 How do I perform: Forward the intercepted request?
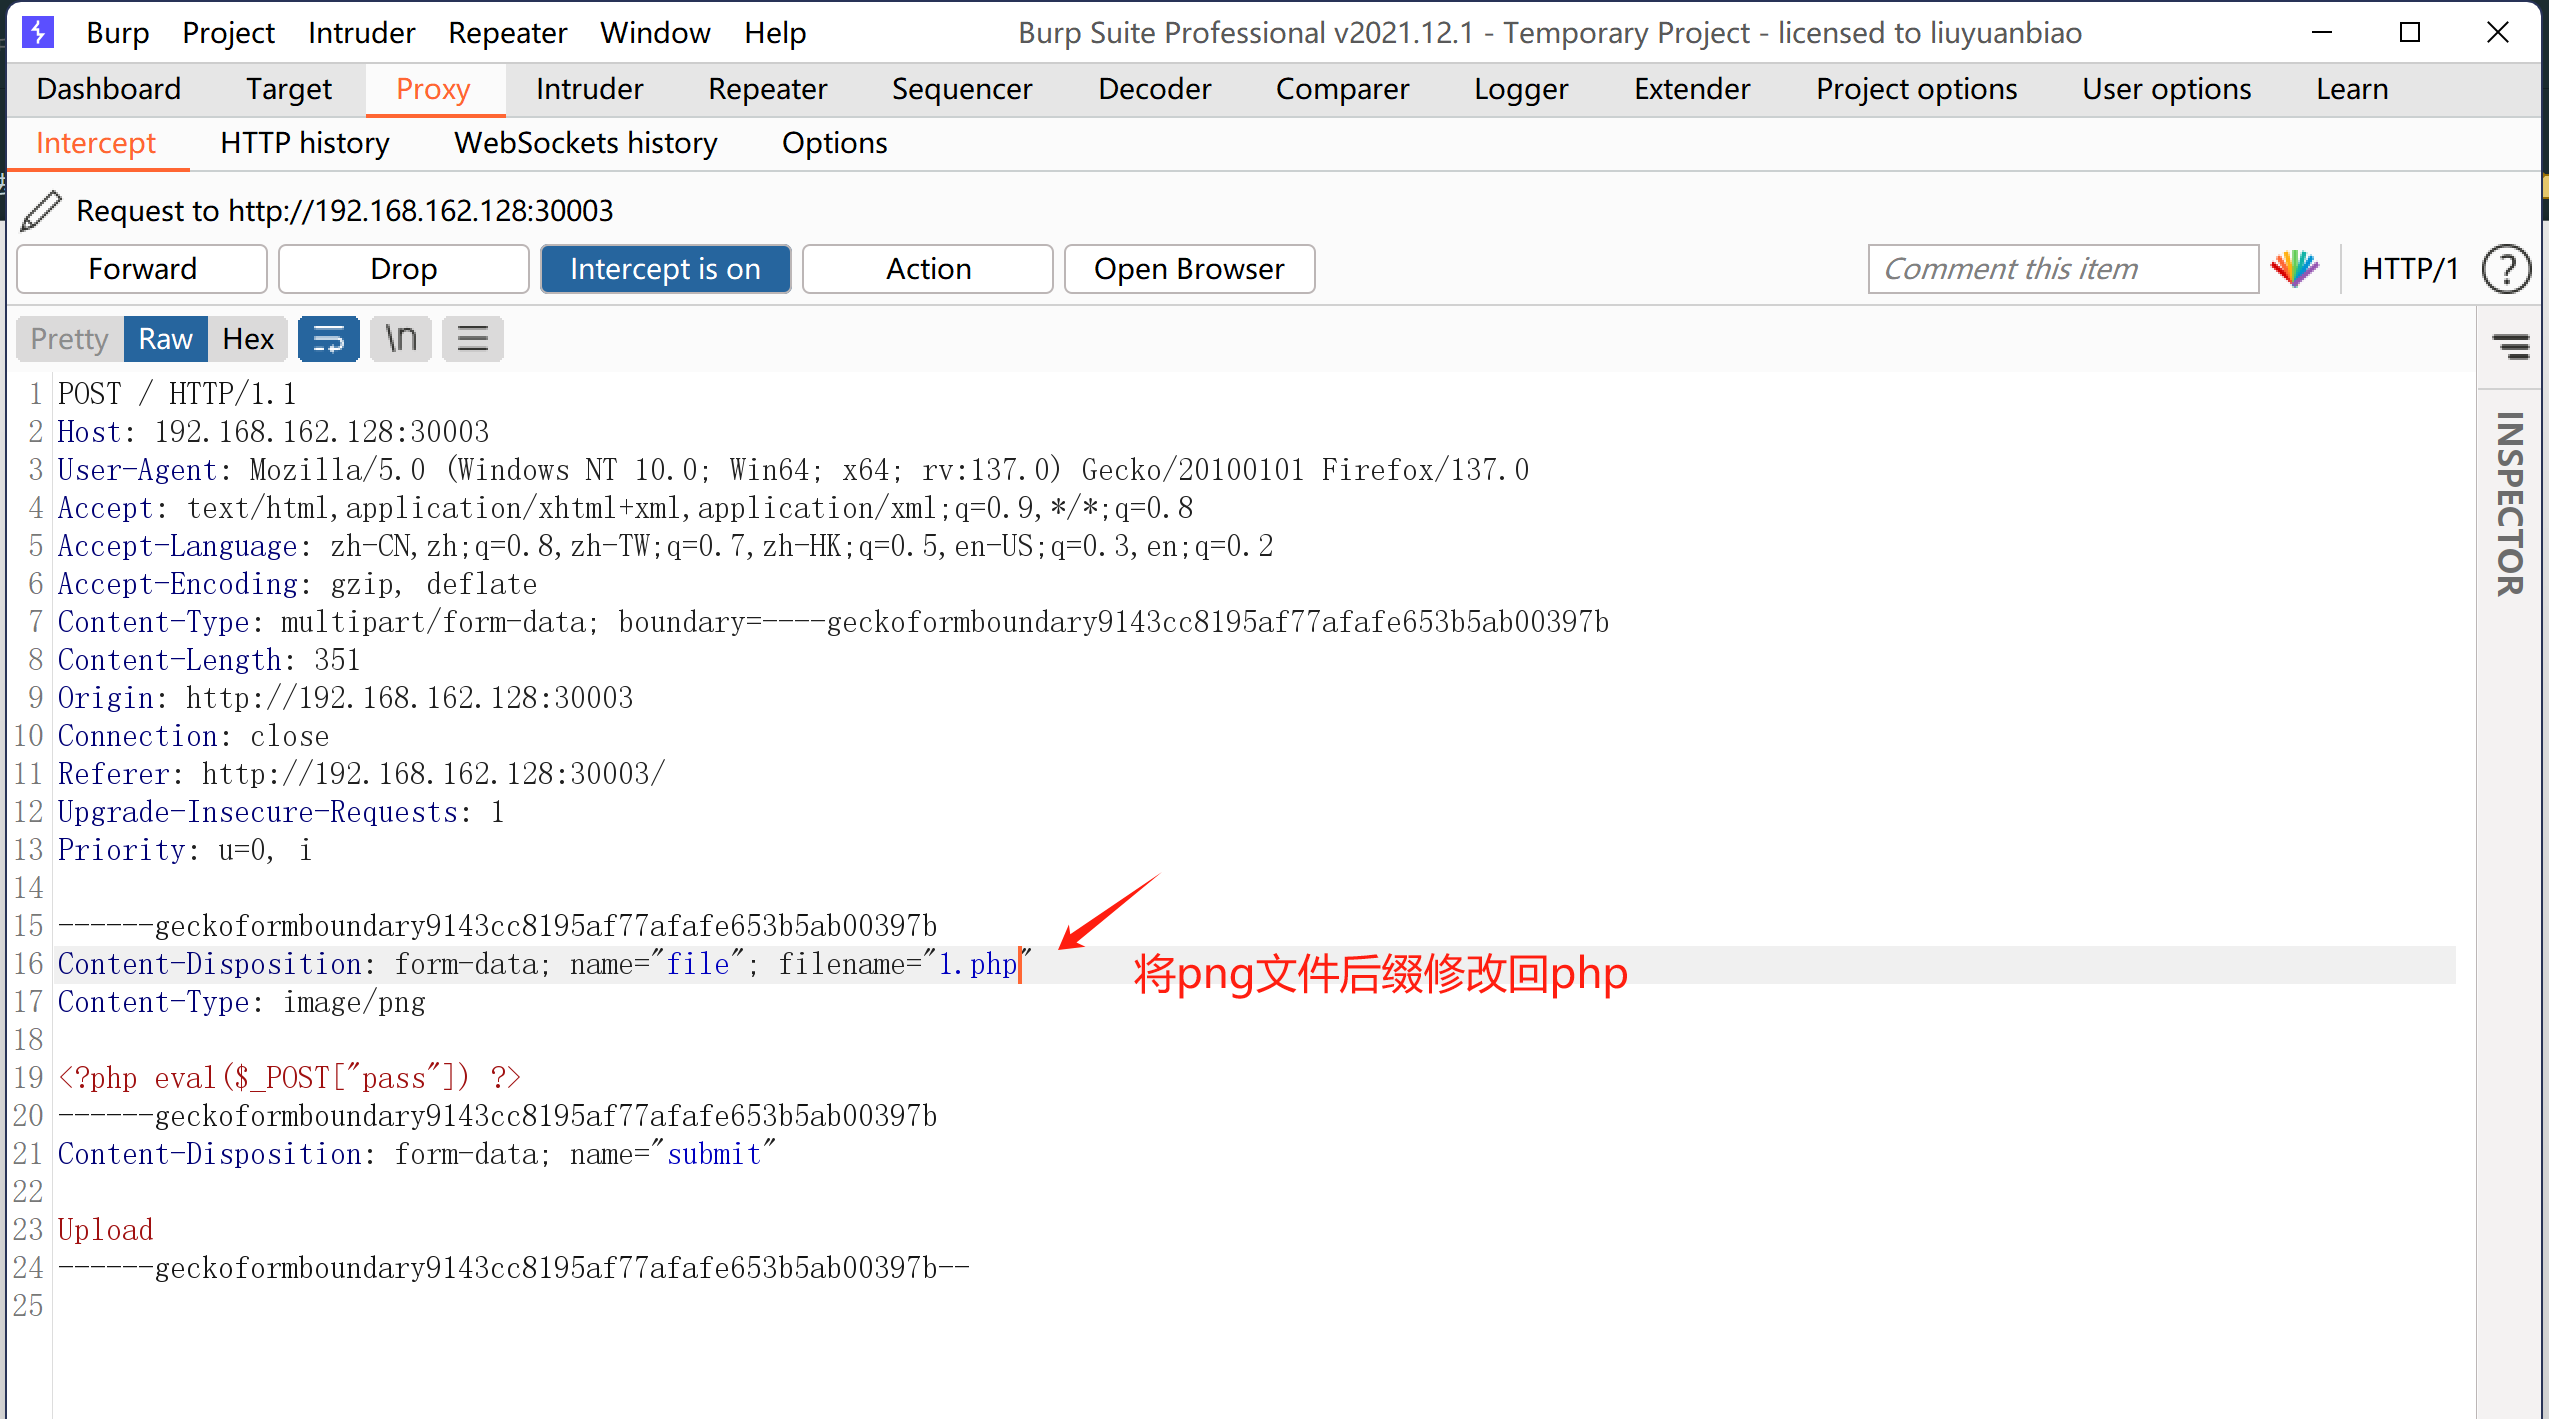(x=142, y=269)
